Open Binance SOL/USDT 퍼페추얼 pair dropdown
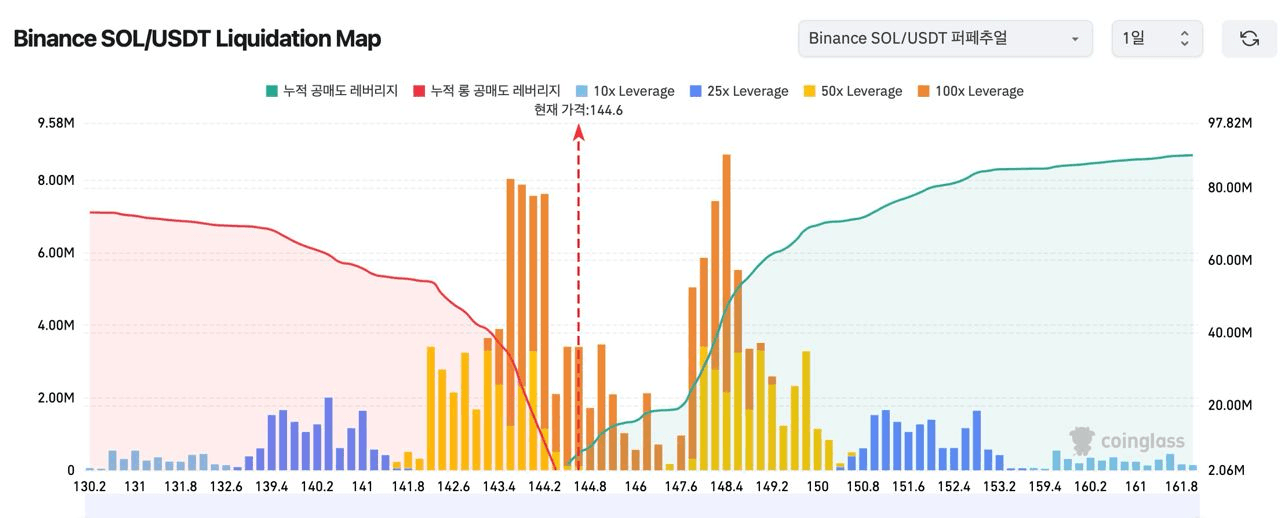Screen dimensions: 1280x518 [x=945, y=38]
